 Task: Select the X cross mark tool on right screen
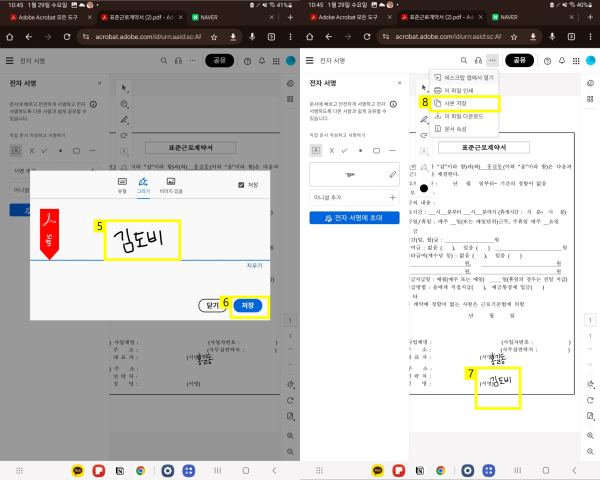click(332, 150)
